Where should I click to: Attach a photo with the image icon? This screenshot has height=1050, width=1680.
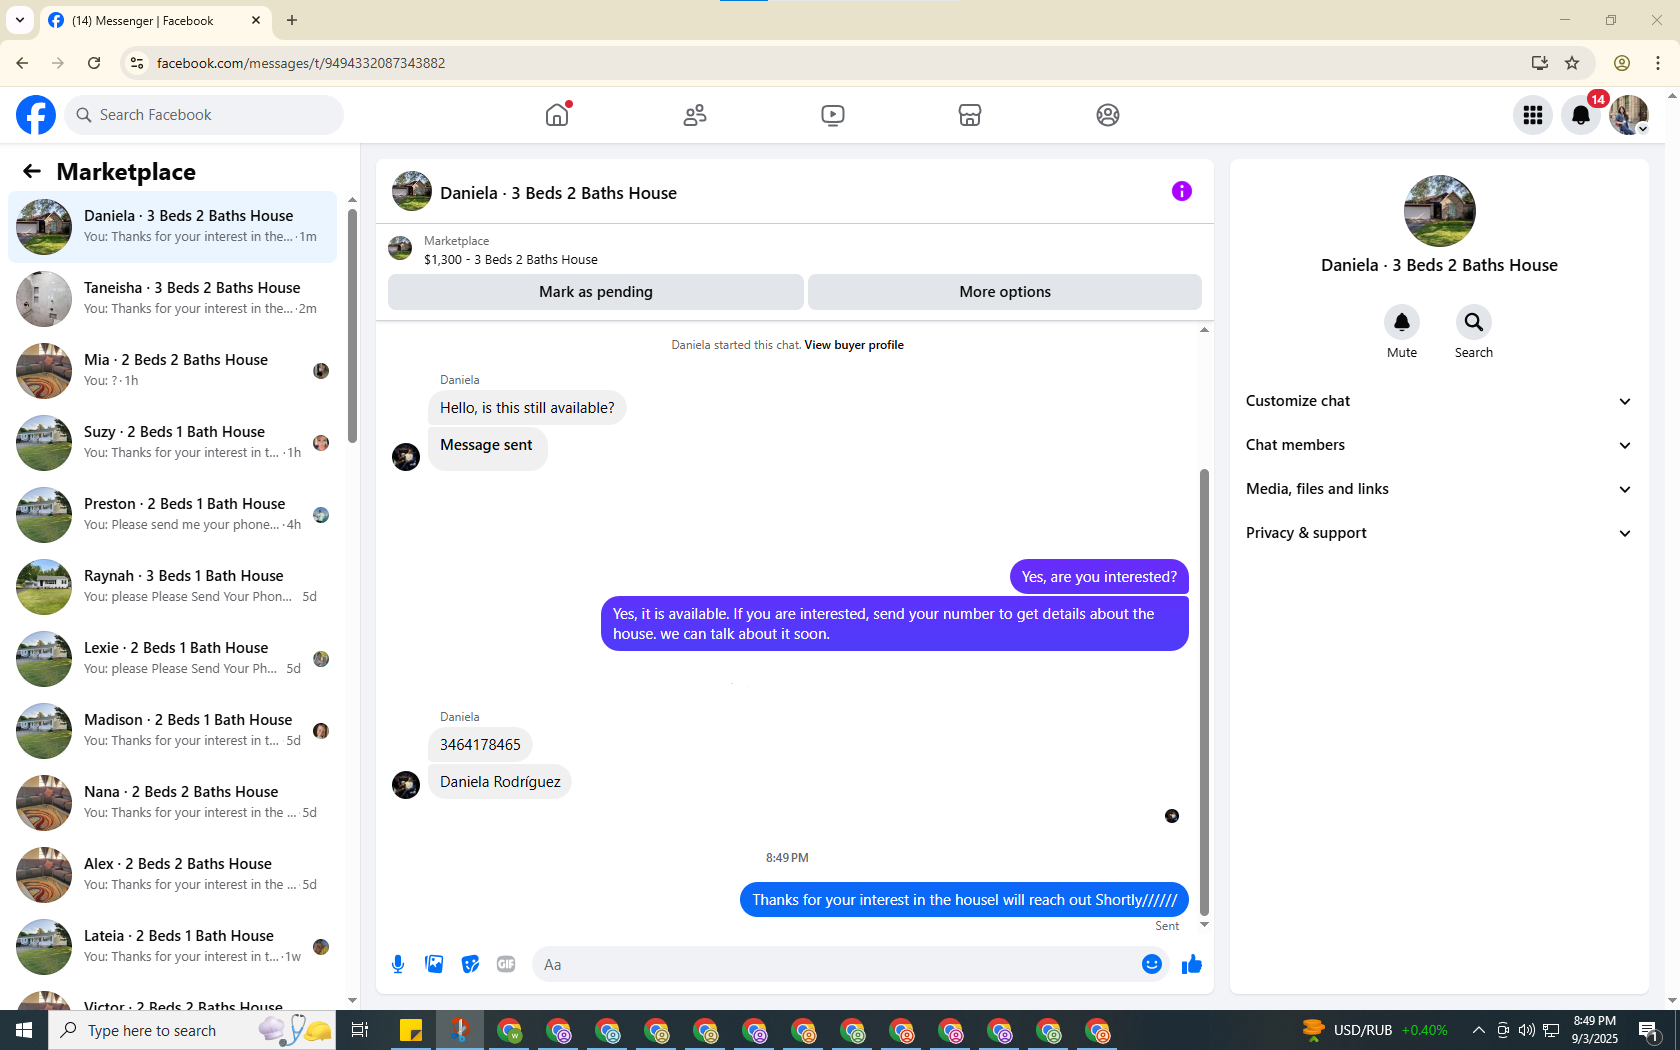(434, 964)
